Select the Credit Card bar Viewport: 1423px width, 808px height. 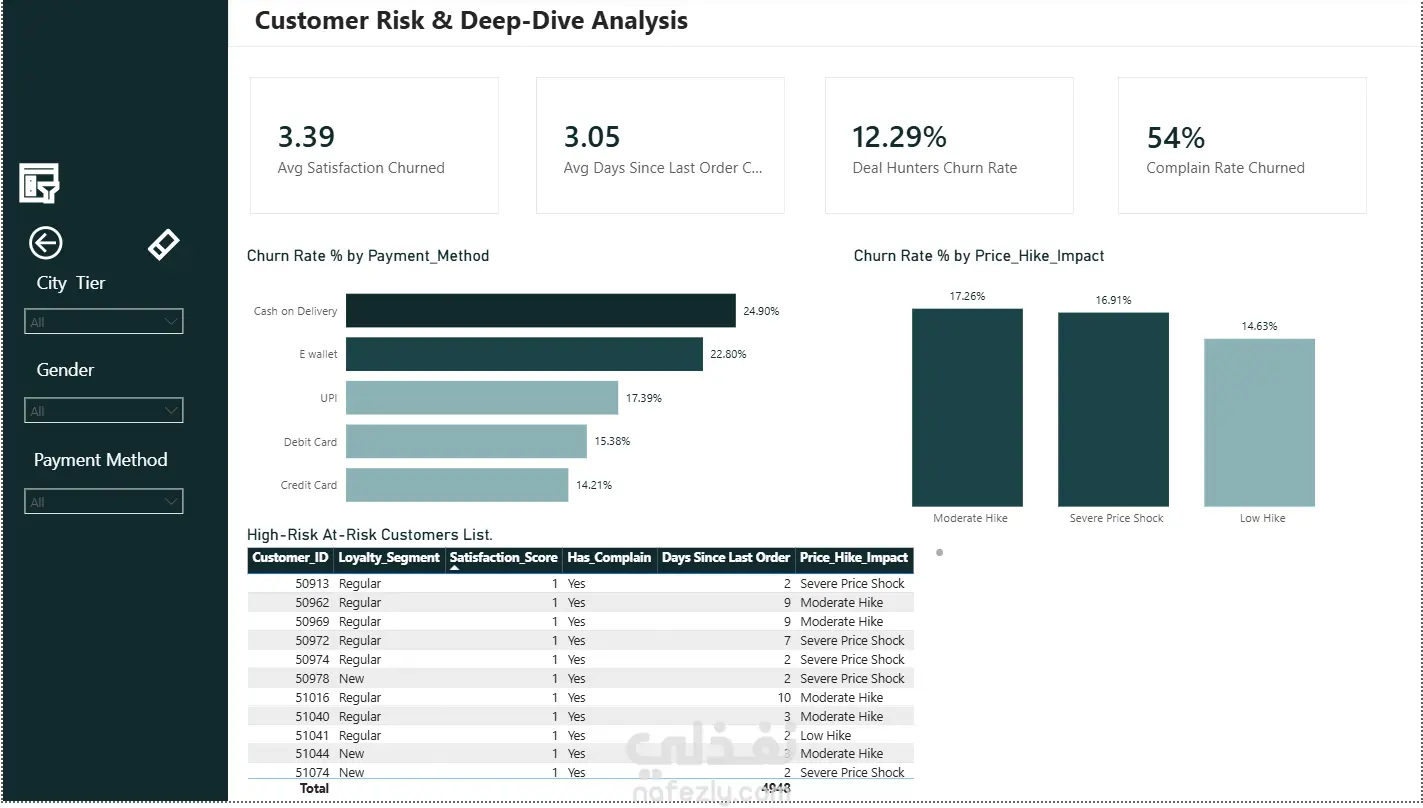(457, 485)
